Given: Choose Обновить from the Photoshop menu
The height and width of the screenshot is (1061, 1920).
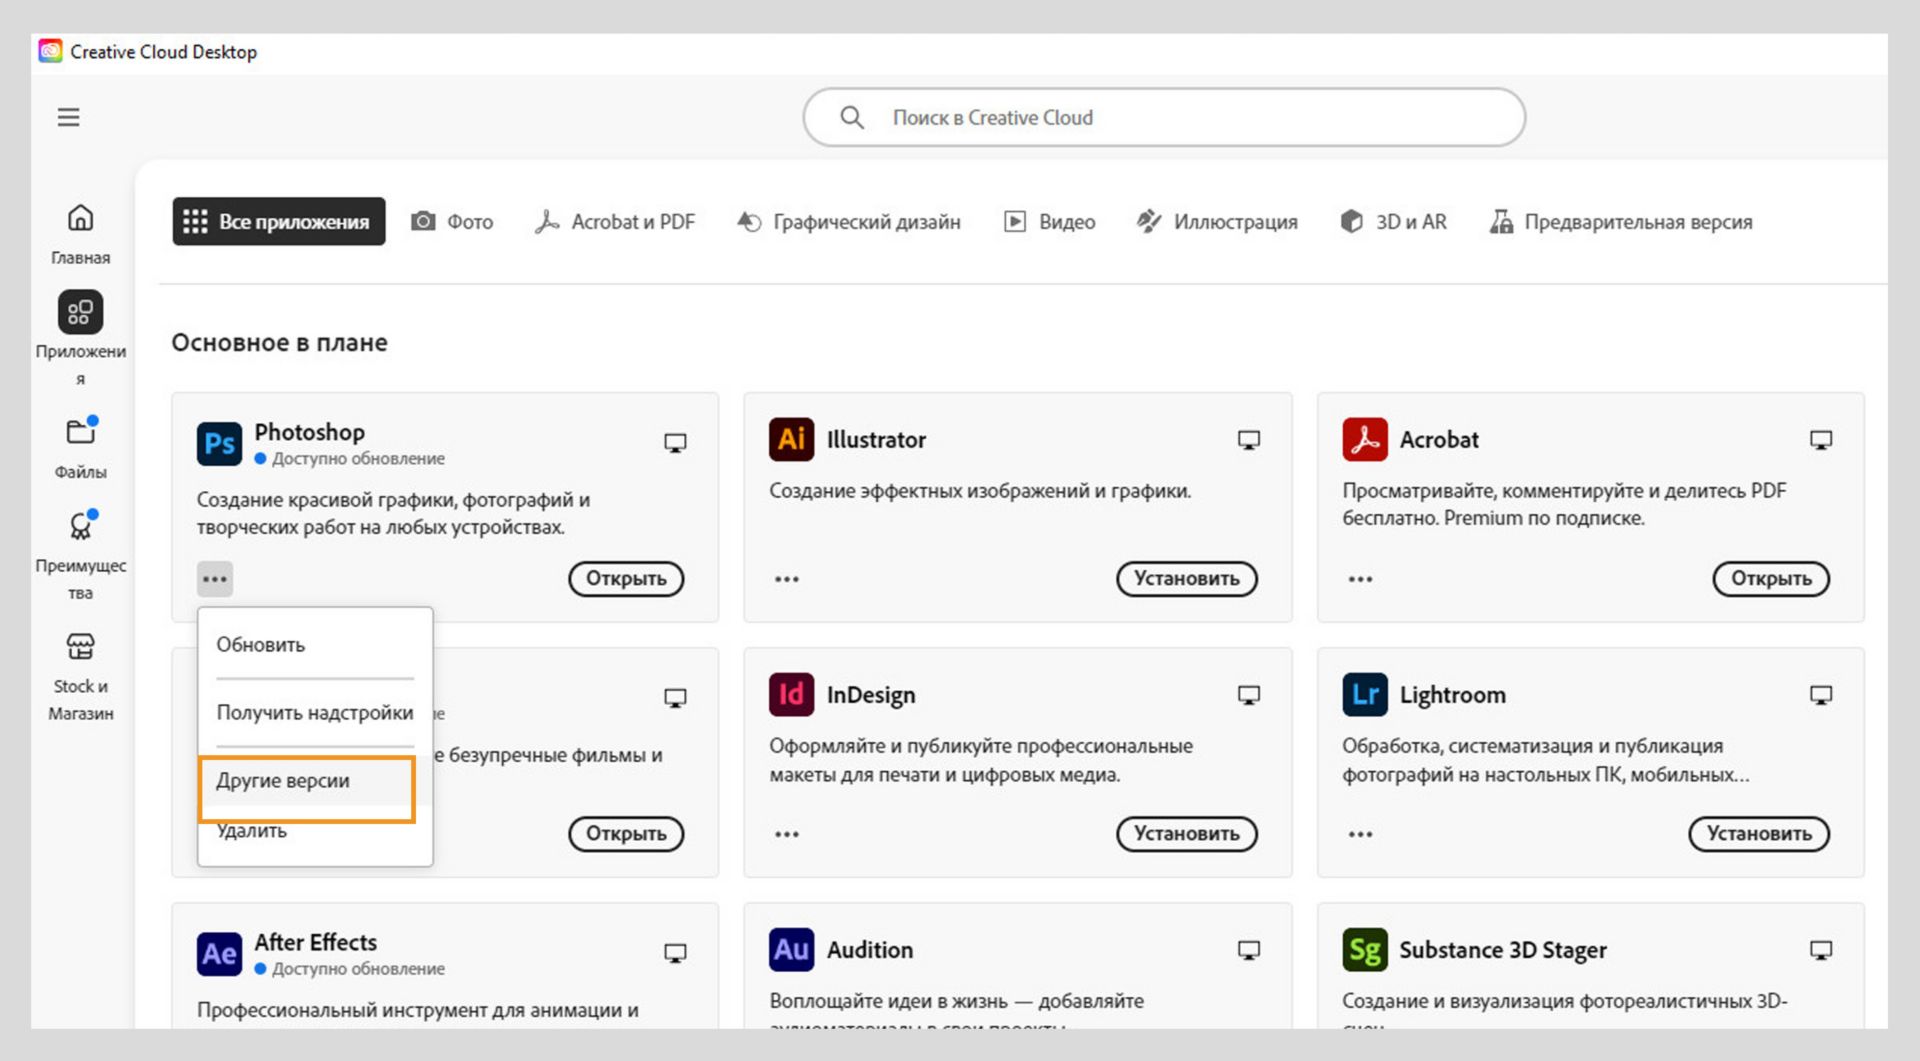Looking at the screenshot, I should [261, 645].
